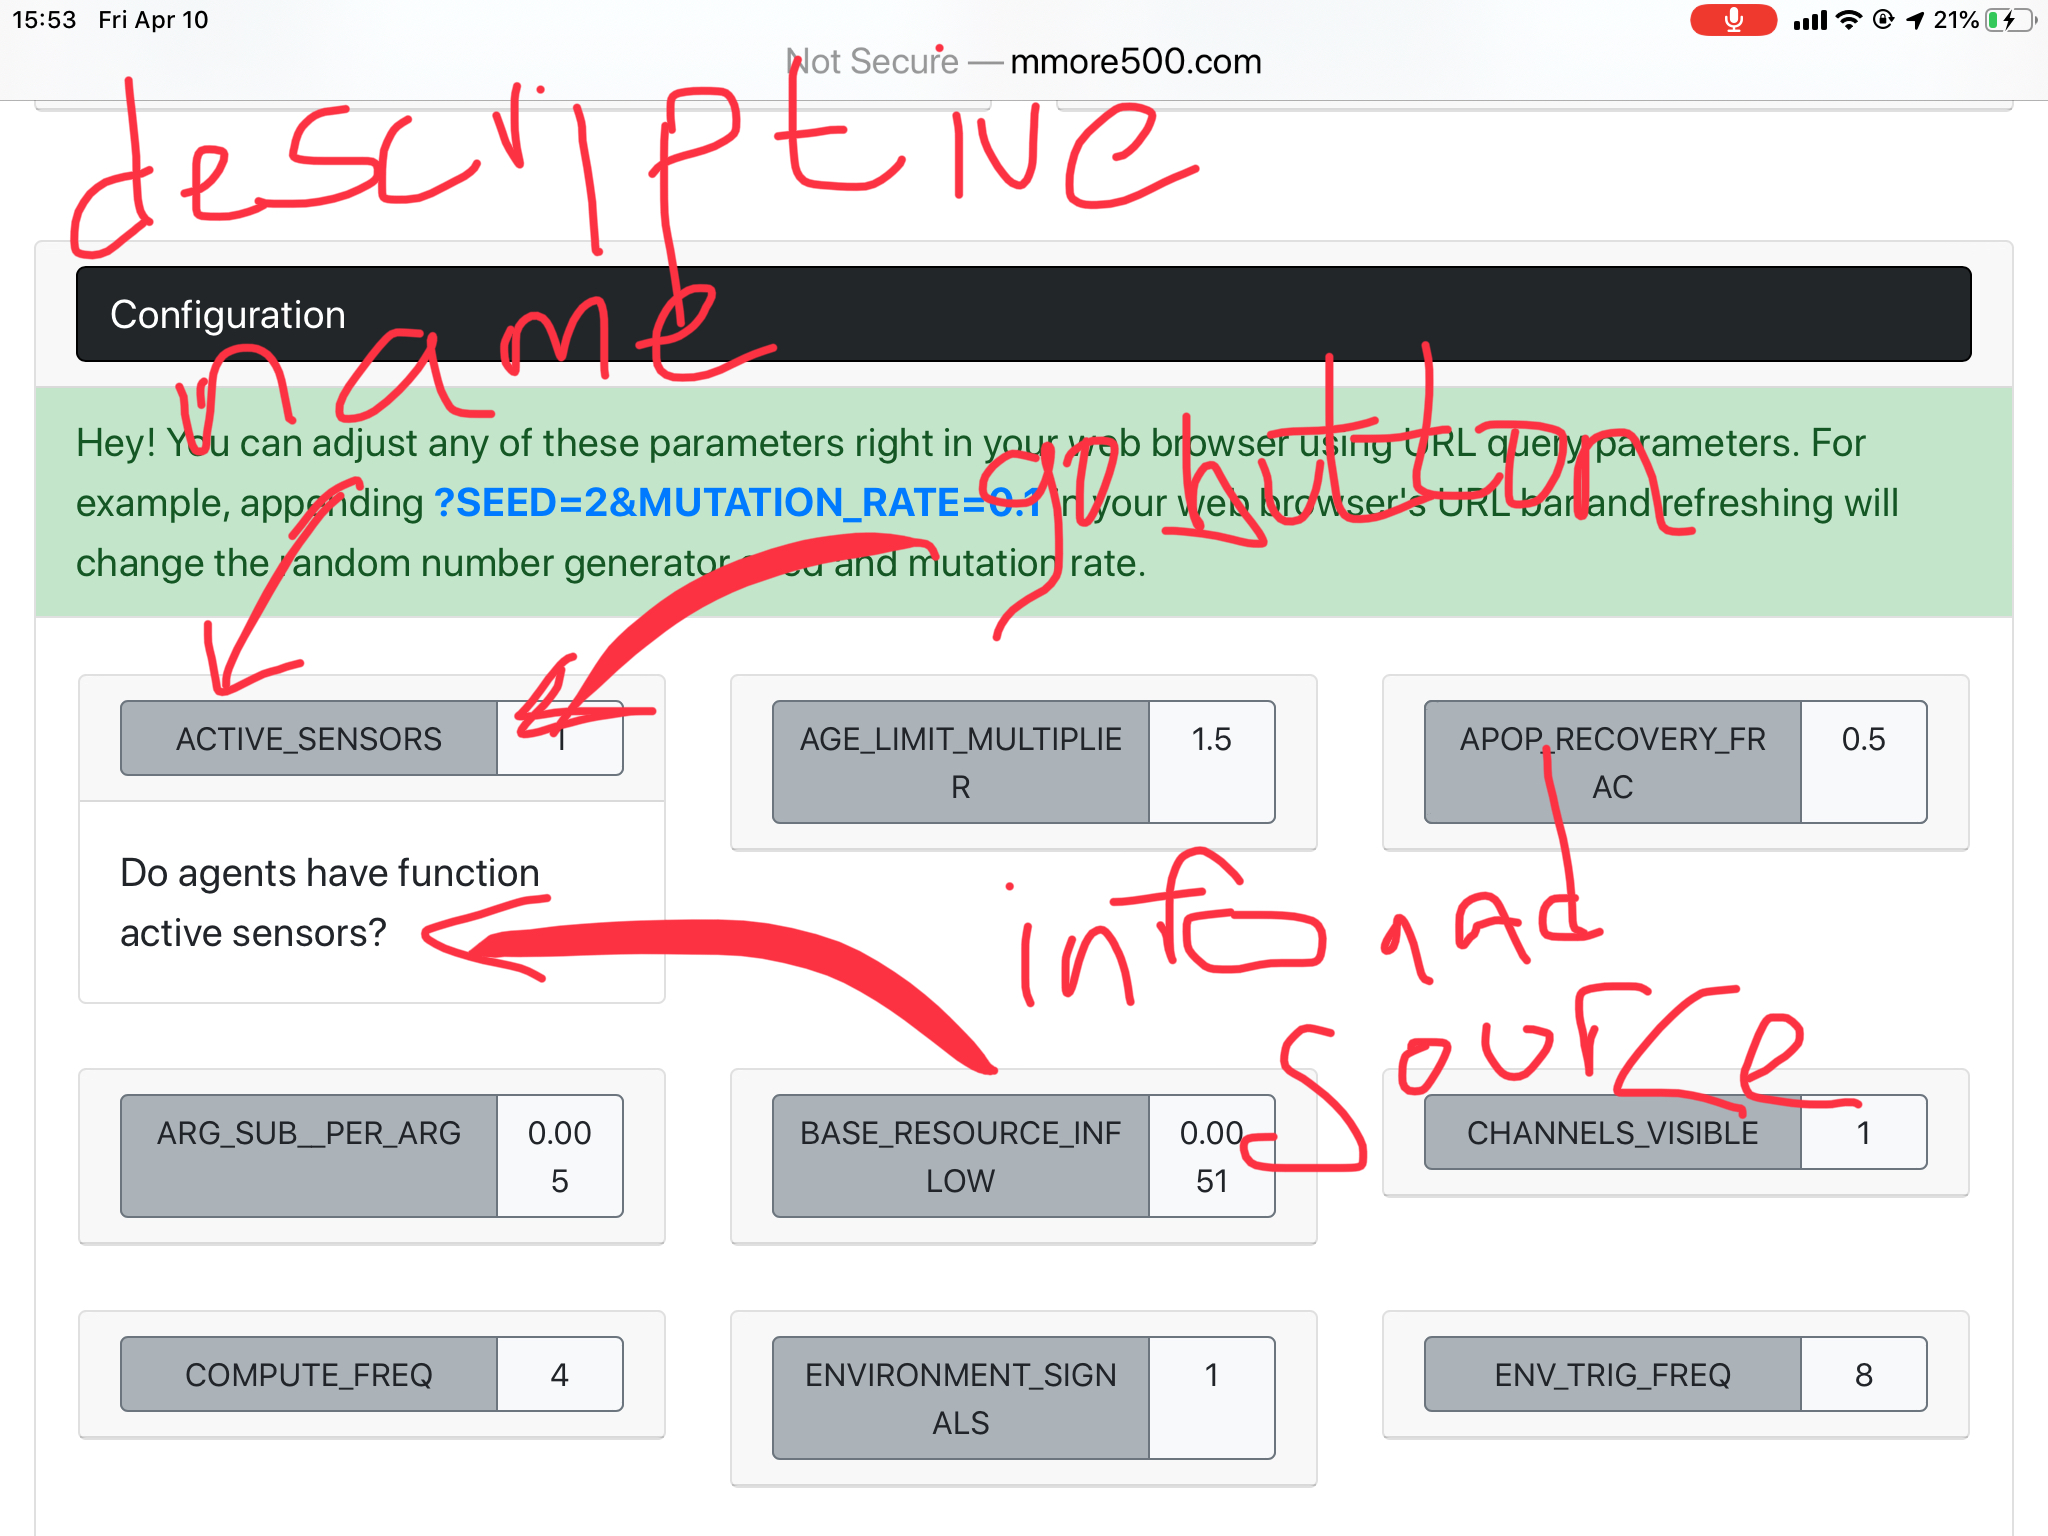The image size is (2048, 1536).
Task: Tap the orientation lock status icon
Action: point(1883,20)
